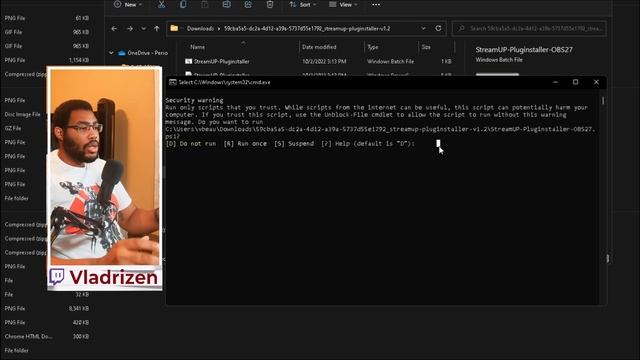Click the [R] Run once option text
This screenshot has width=640, height=360.
coord(245,144)
